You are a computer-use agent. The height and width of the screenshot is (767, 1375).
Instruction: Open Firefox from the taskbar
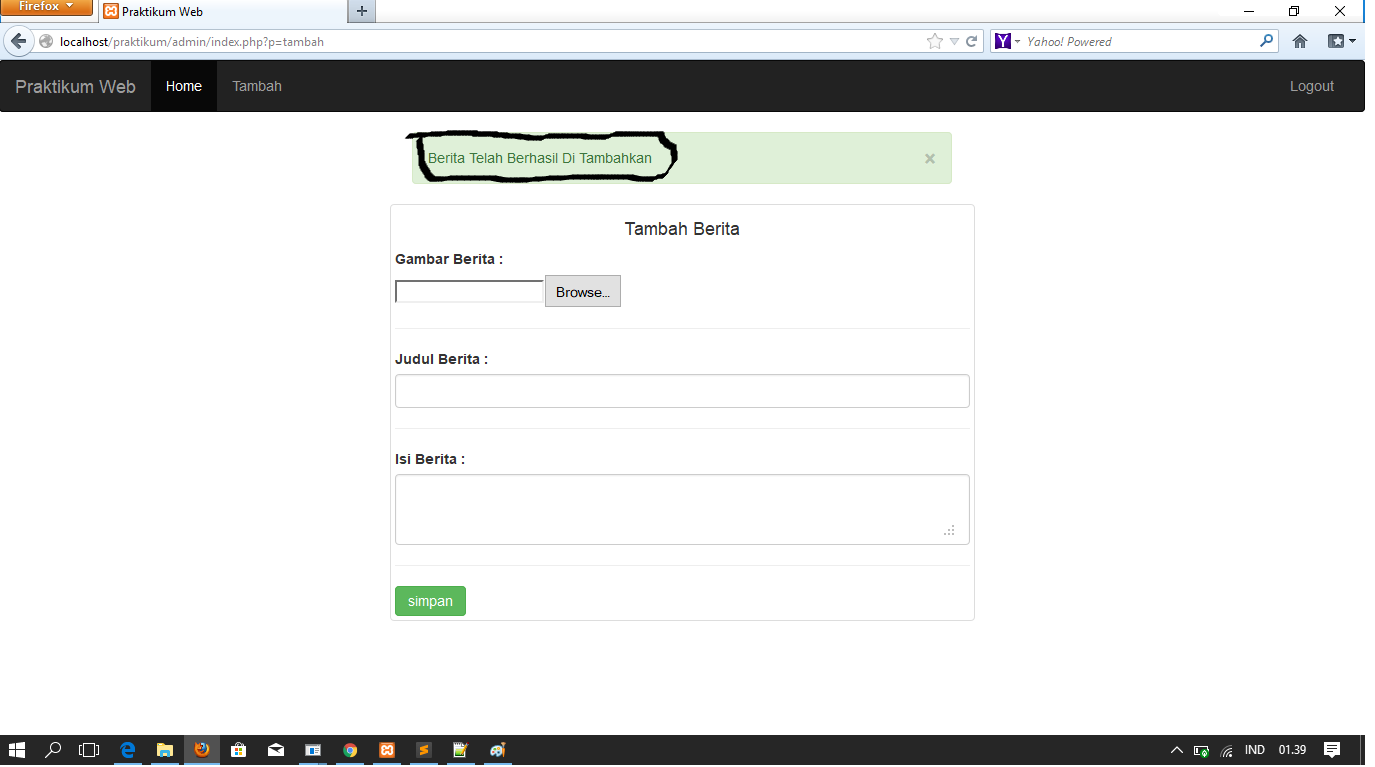pyautogui.click(x=202, y=750)
